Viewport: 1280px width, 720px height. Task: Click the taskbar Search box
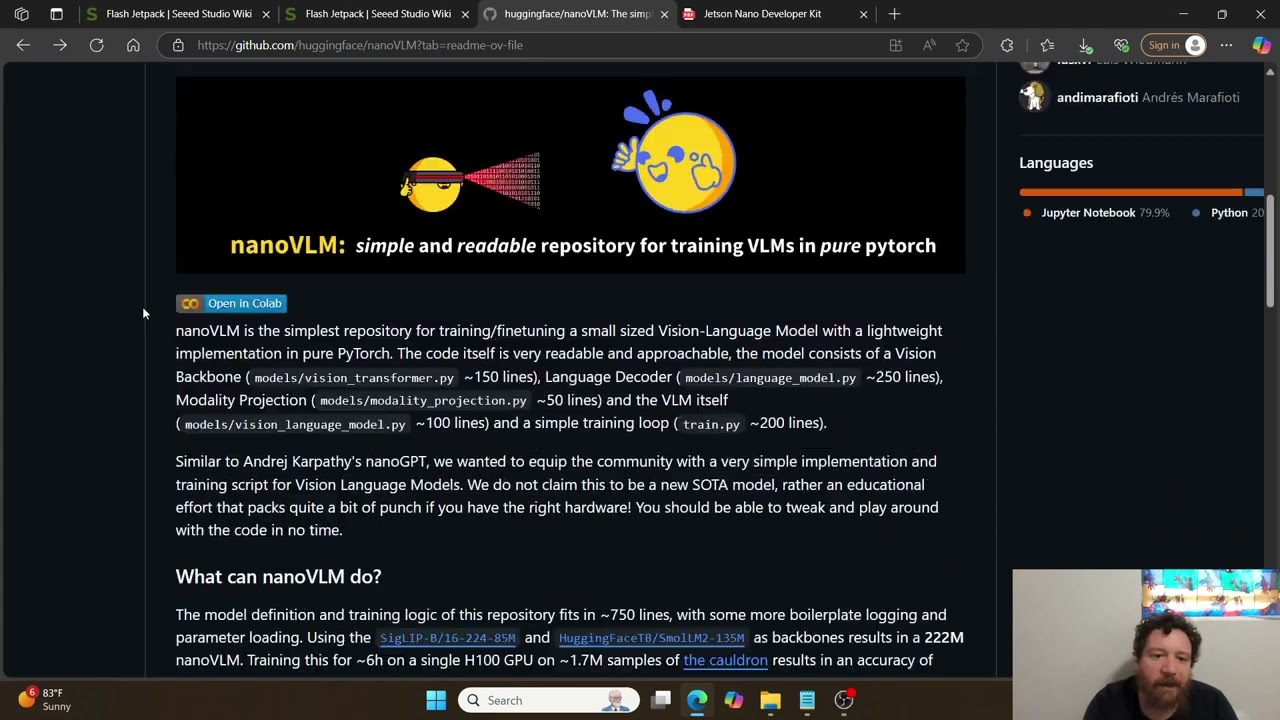pos(549,700)
